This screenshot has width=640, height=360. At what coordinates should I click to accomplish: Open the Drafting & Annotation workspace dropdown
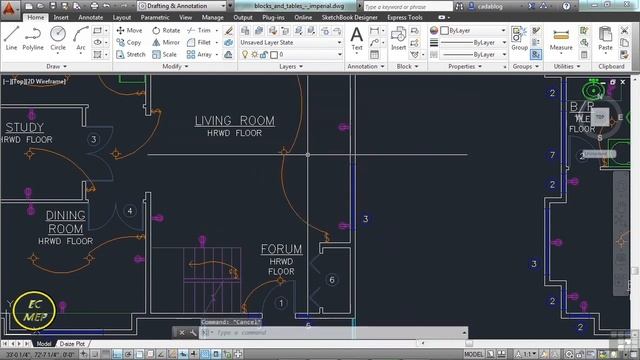pyautogui.click(x=182, y=6)
